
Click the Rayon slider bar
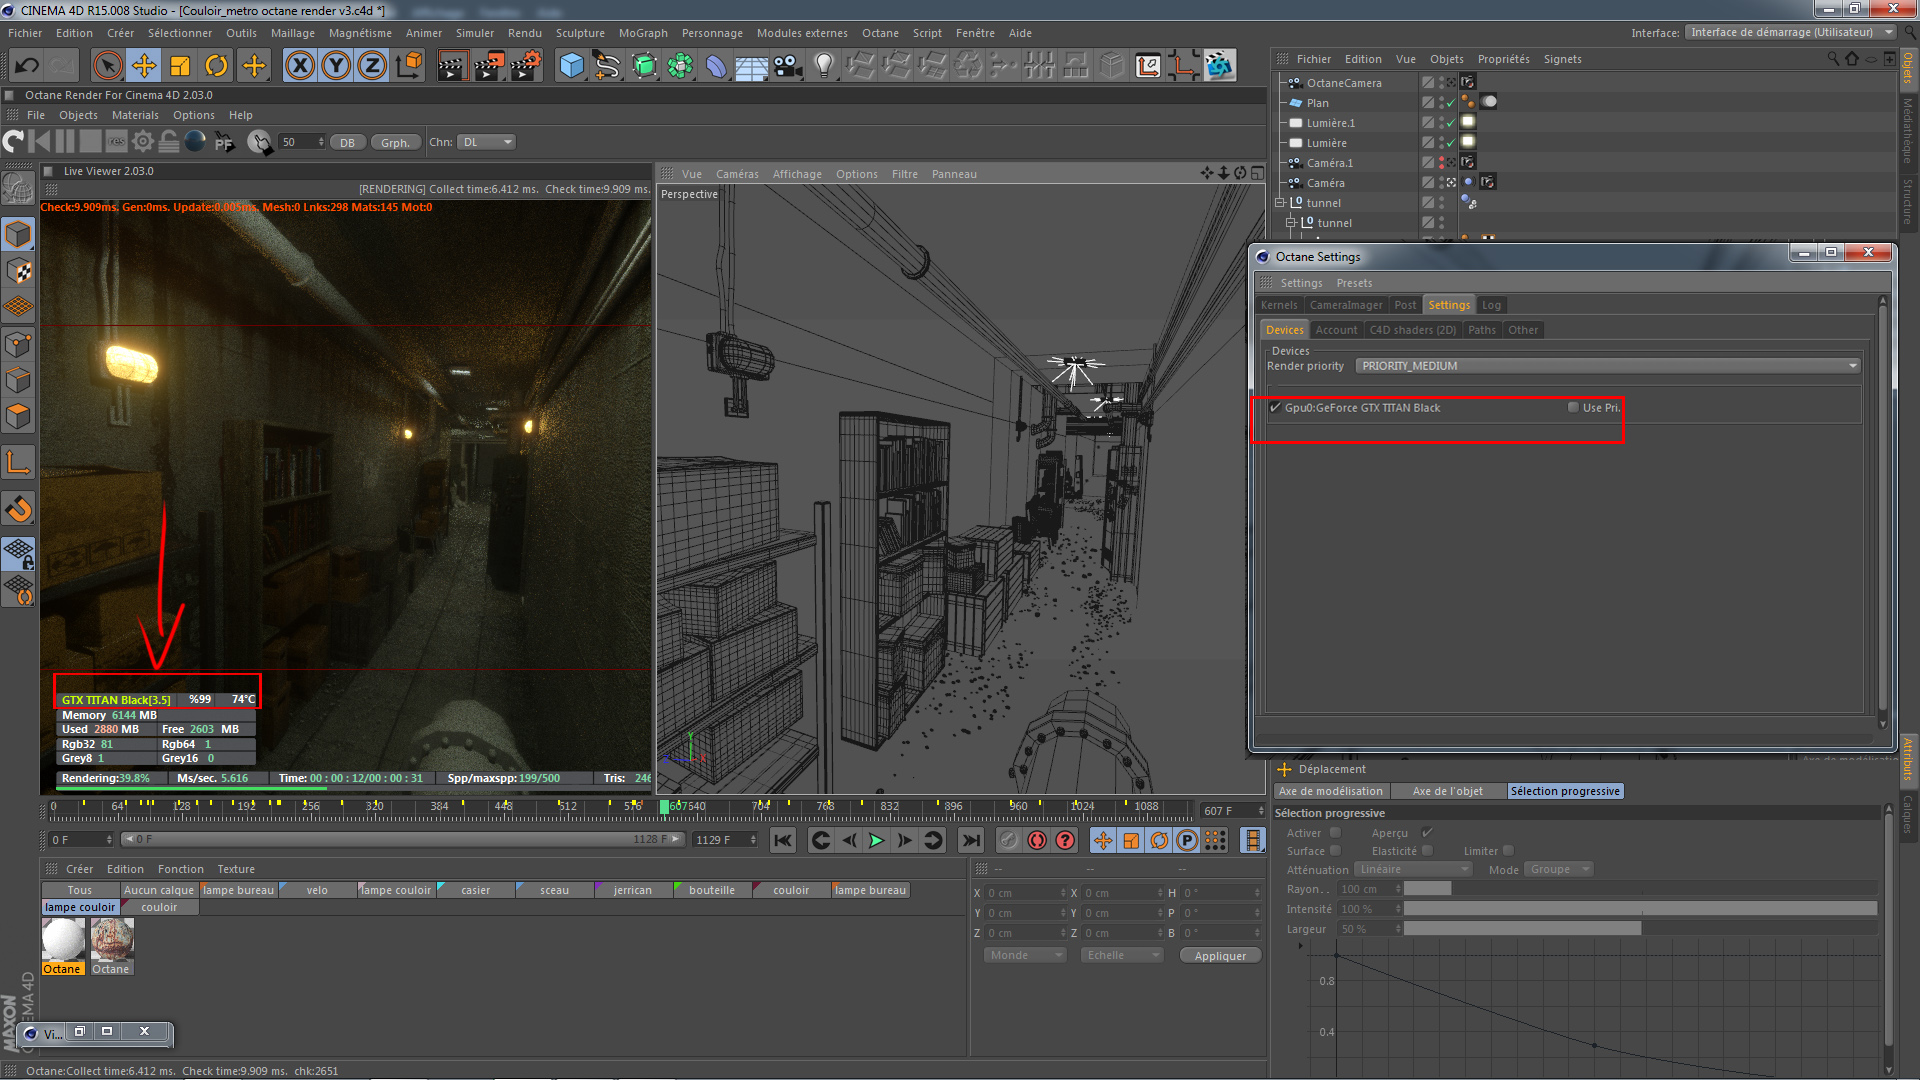[1640, 889]
